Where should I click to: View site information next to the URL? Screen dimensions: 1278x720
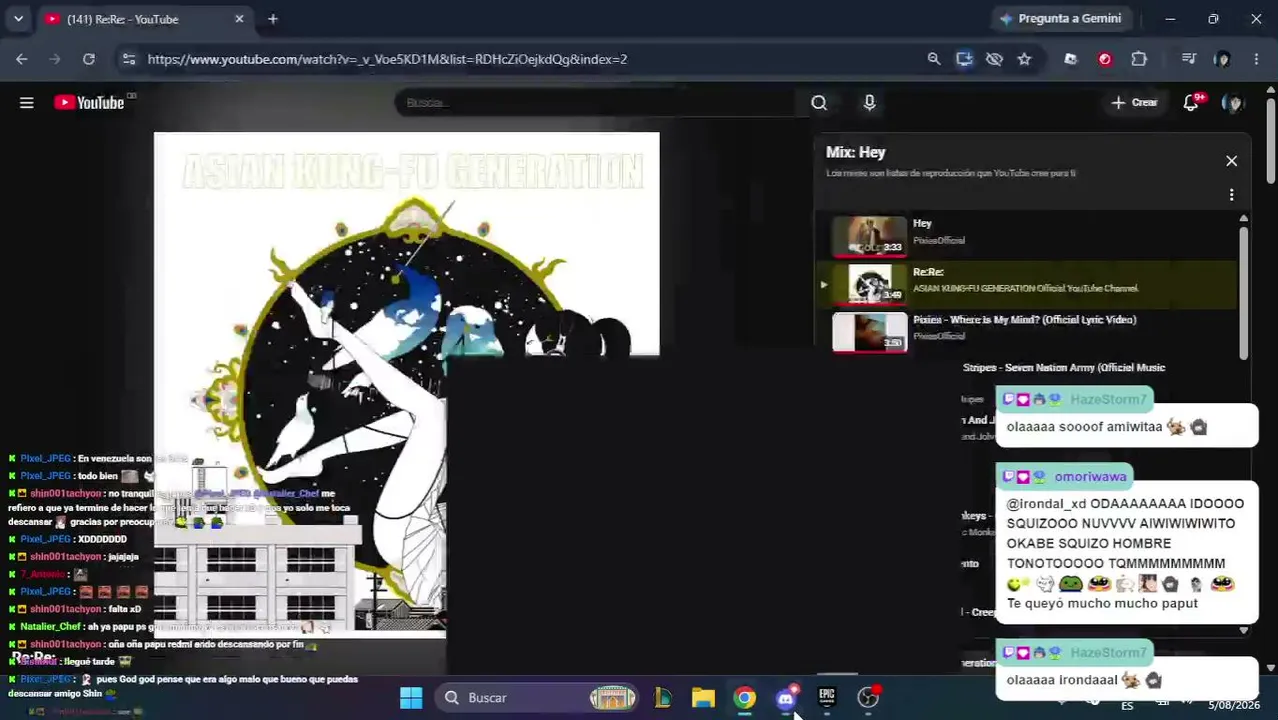click(129, 59)
